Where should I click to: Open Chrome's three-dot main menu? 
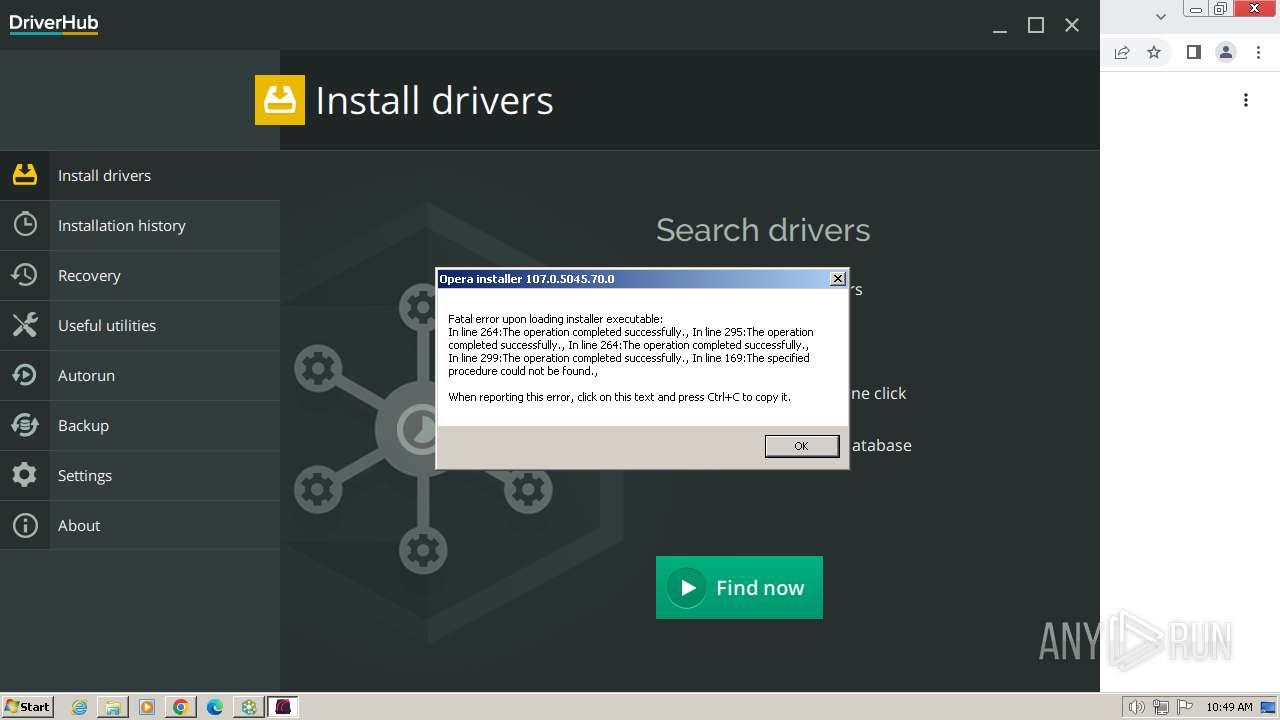(x=1258, y=52)
